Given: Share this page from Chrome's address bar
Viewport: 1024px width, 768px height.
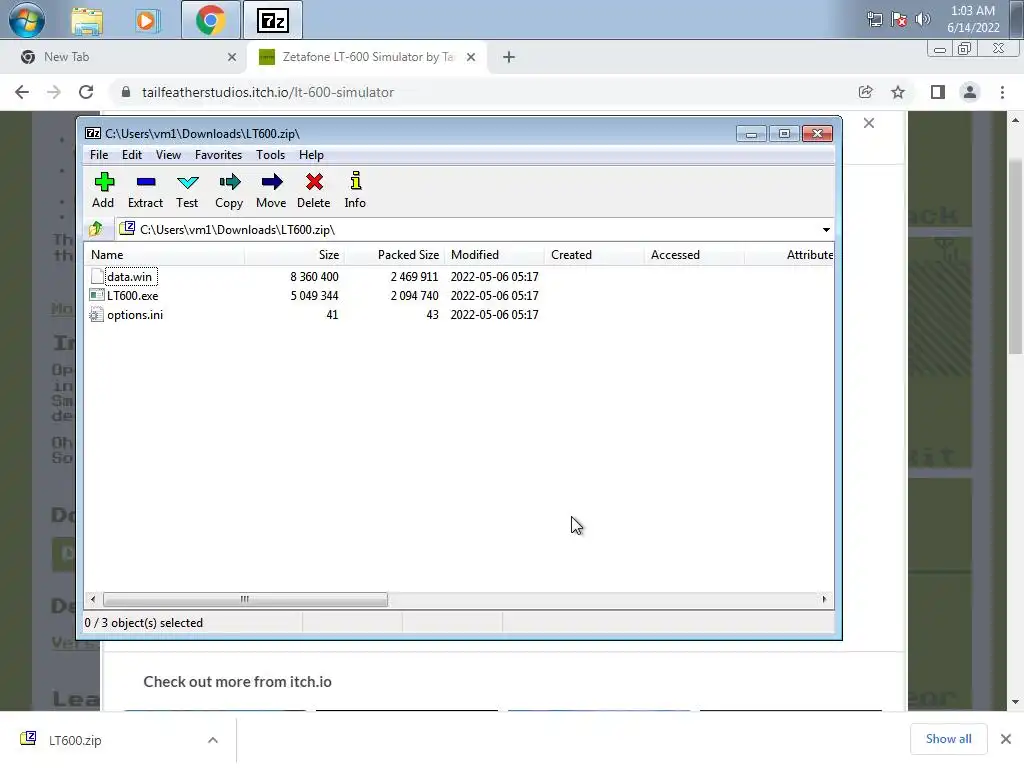Looking at the screenshot, I should (x=866, y=92).
